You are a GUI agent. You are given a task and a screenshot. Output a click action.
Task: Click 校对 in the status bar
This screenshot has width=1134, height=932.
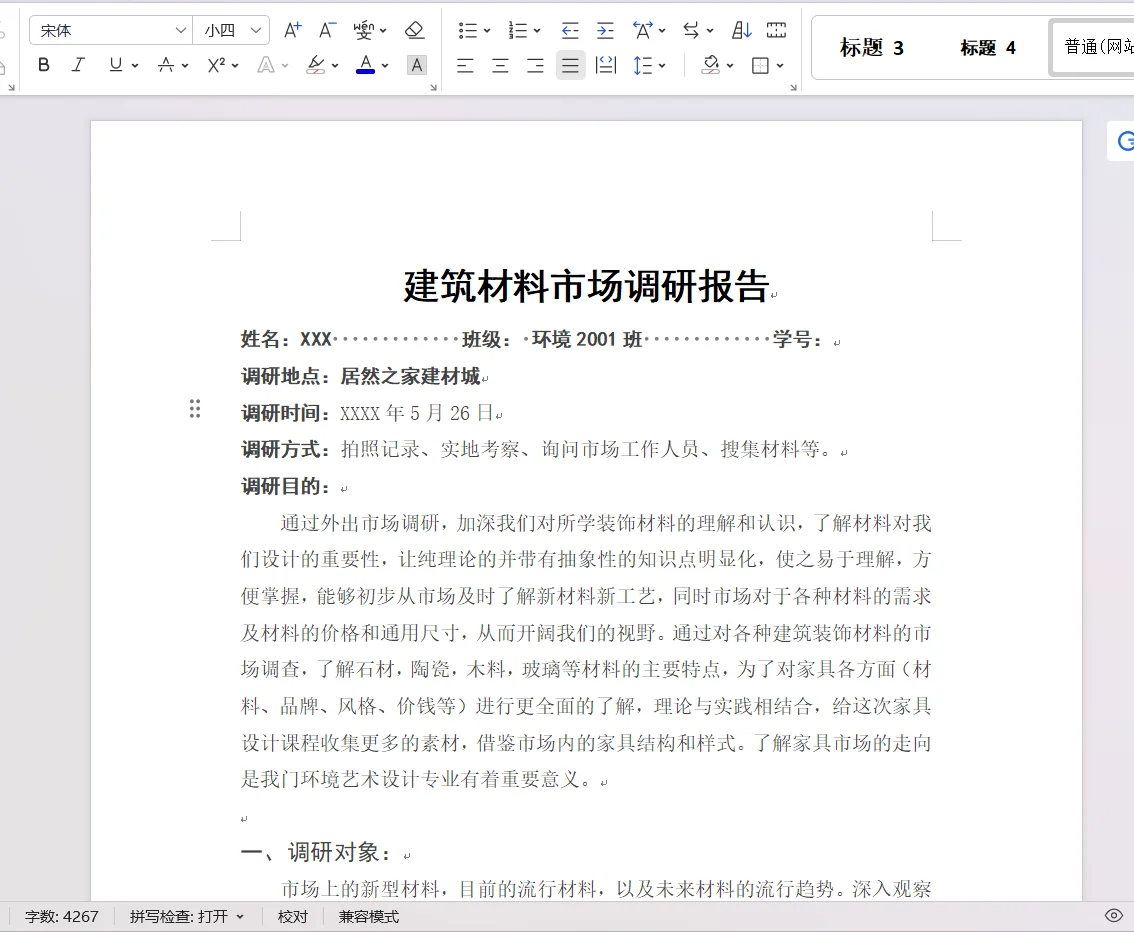click(293, 917)
